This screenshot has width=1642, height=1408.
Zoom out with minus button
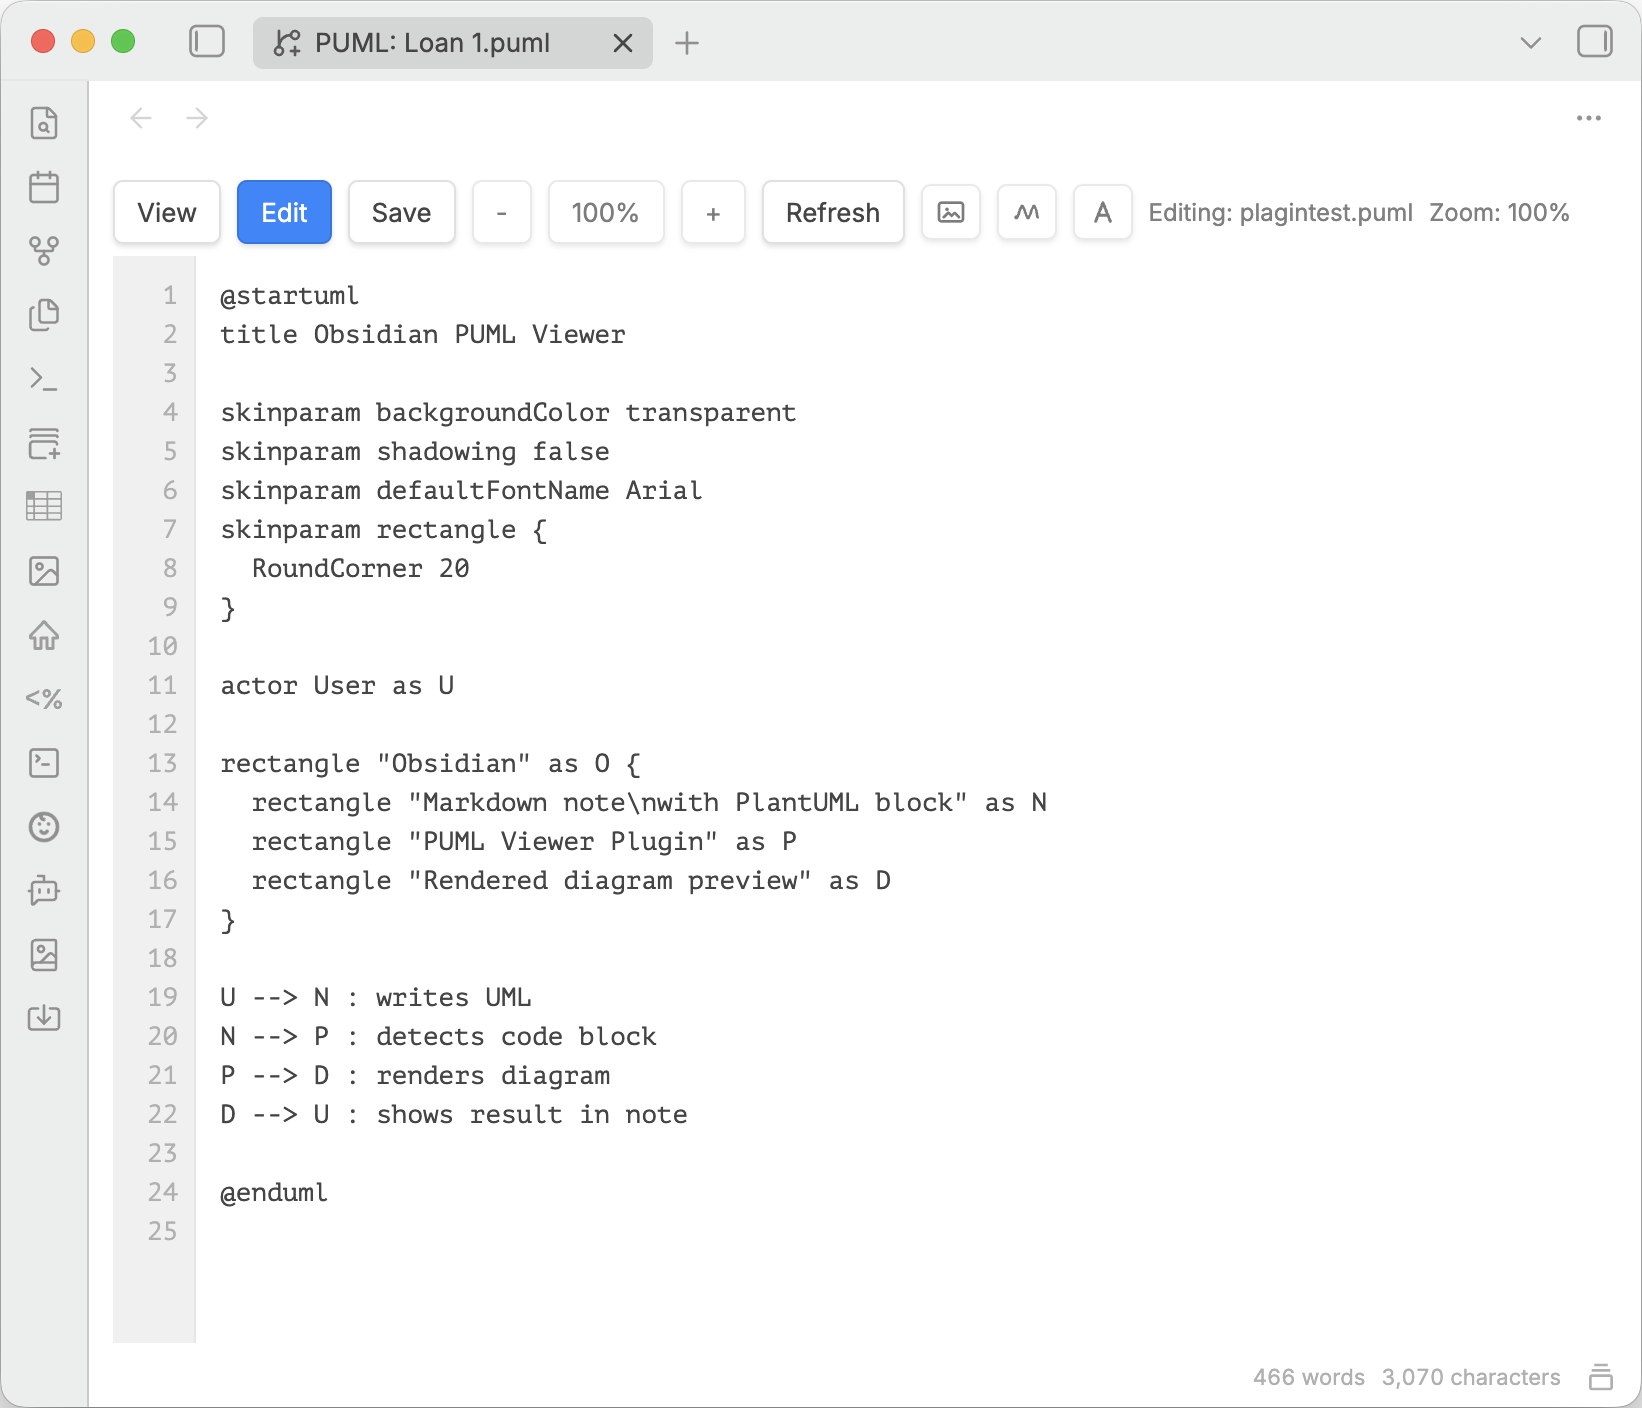pyautogui.click(x=502, y=212)
